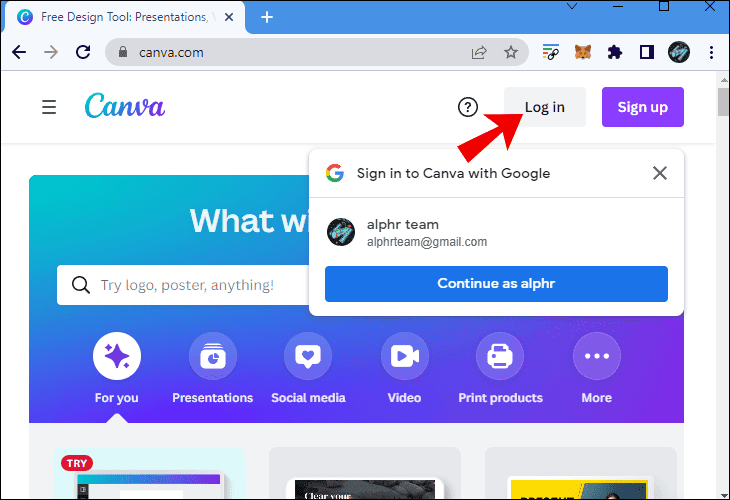Toggle the browser side panel
This screenshot has width=730, height=500.
pyautogui.click(x=647, y=52)
